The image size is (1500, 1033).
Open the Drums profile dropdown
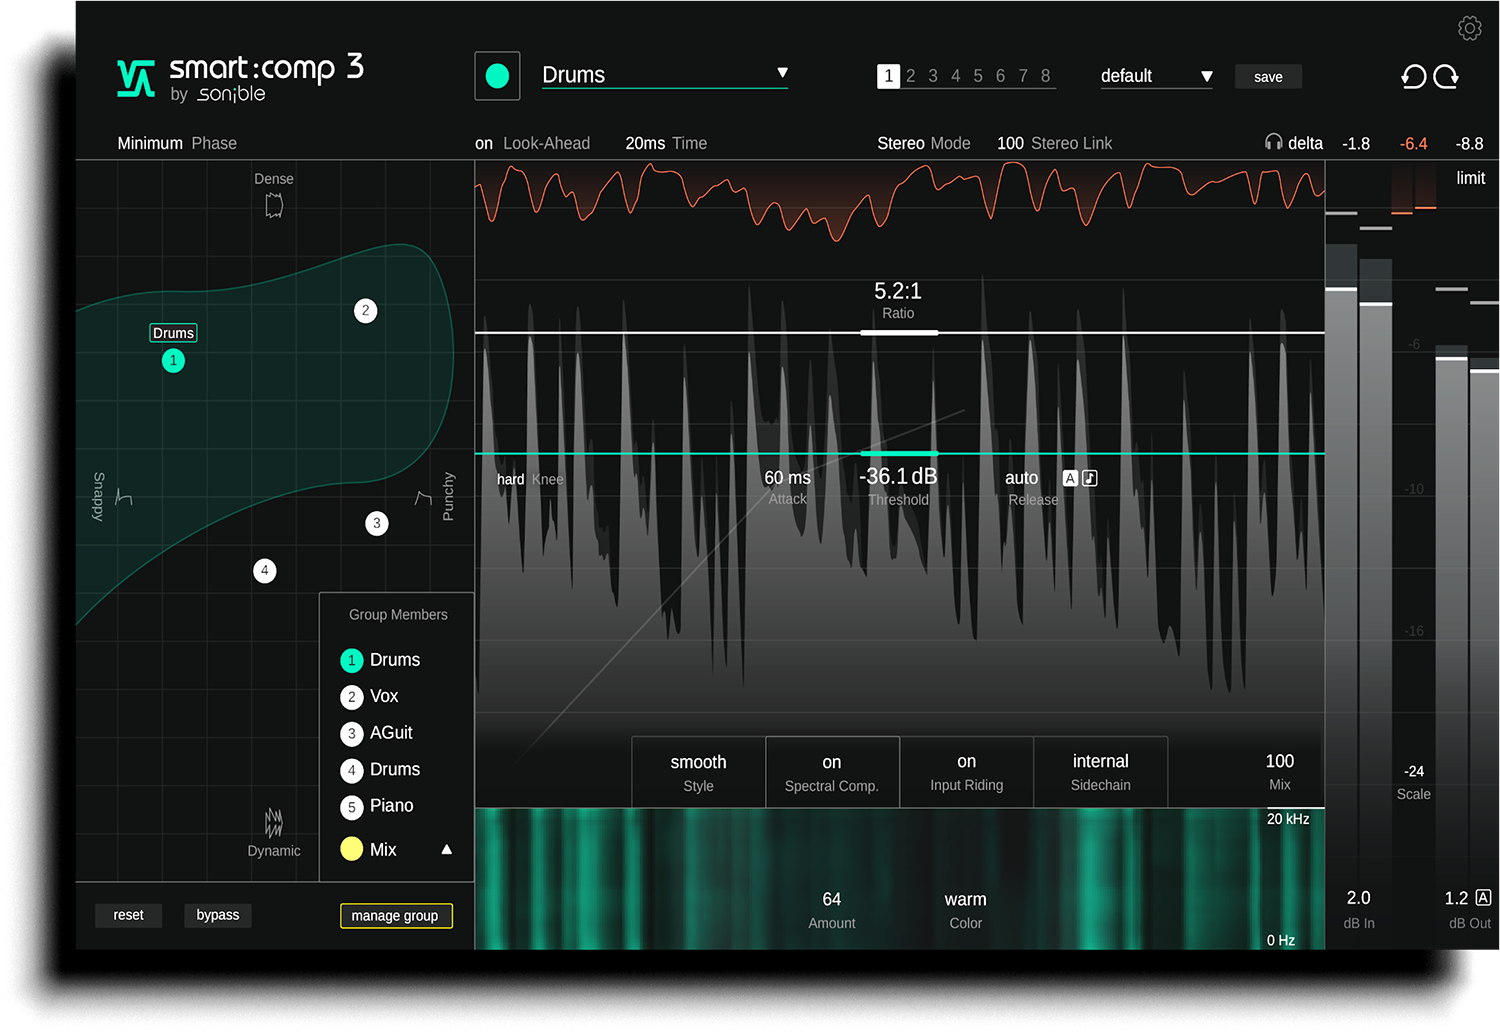[x=782, y=74]
